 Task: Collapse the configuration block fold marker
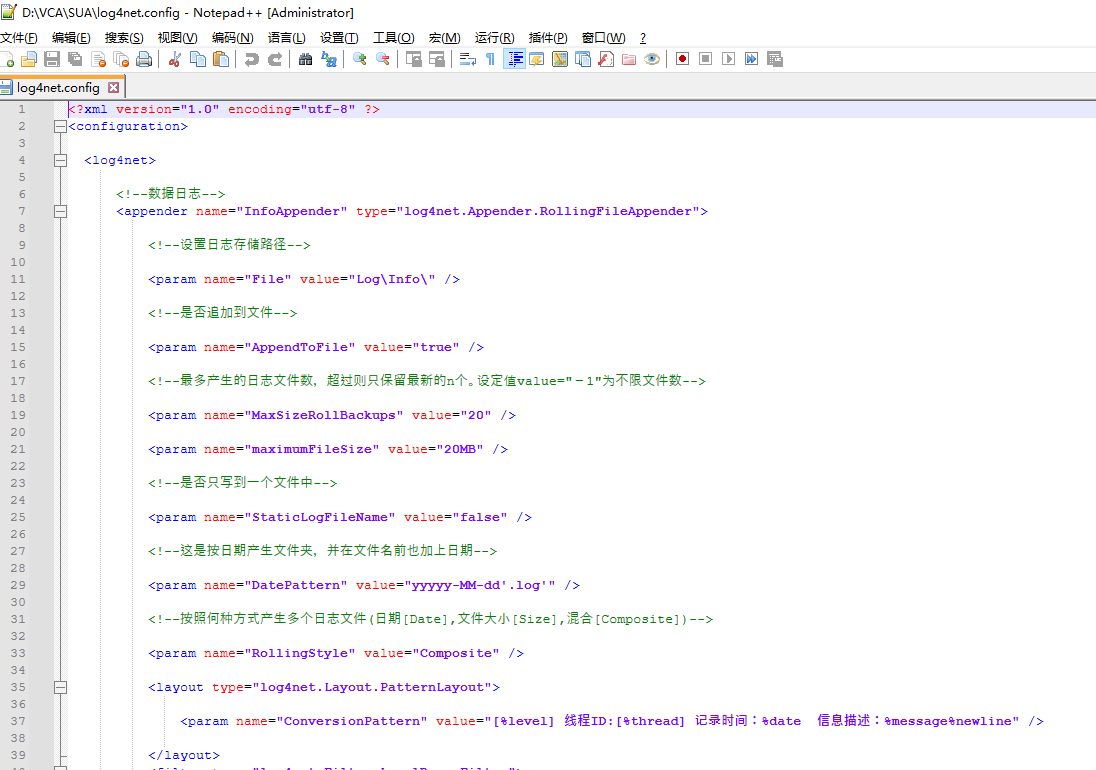tap(61, 126)
